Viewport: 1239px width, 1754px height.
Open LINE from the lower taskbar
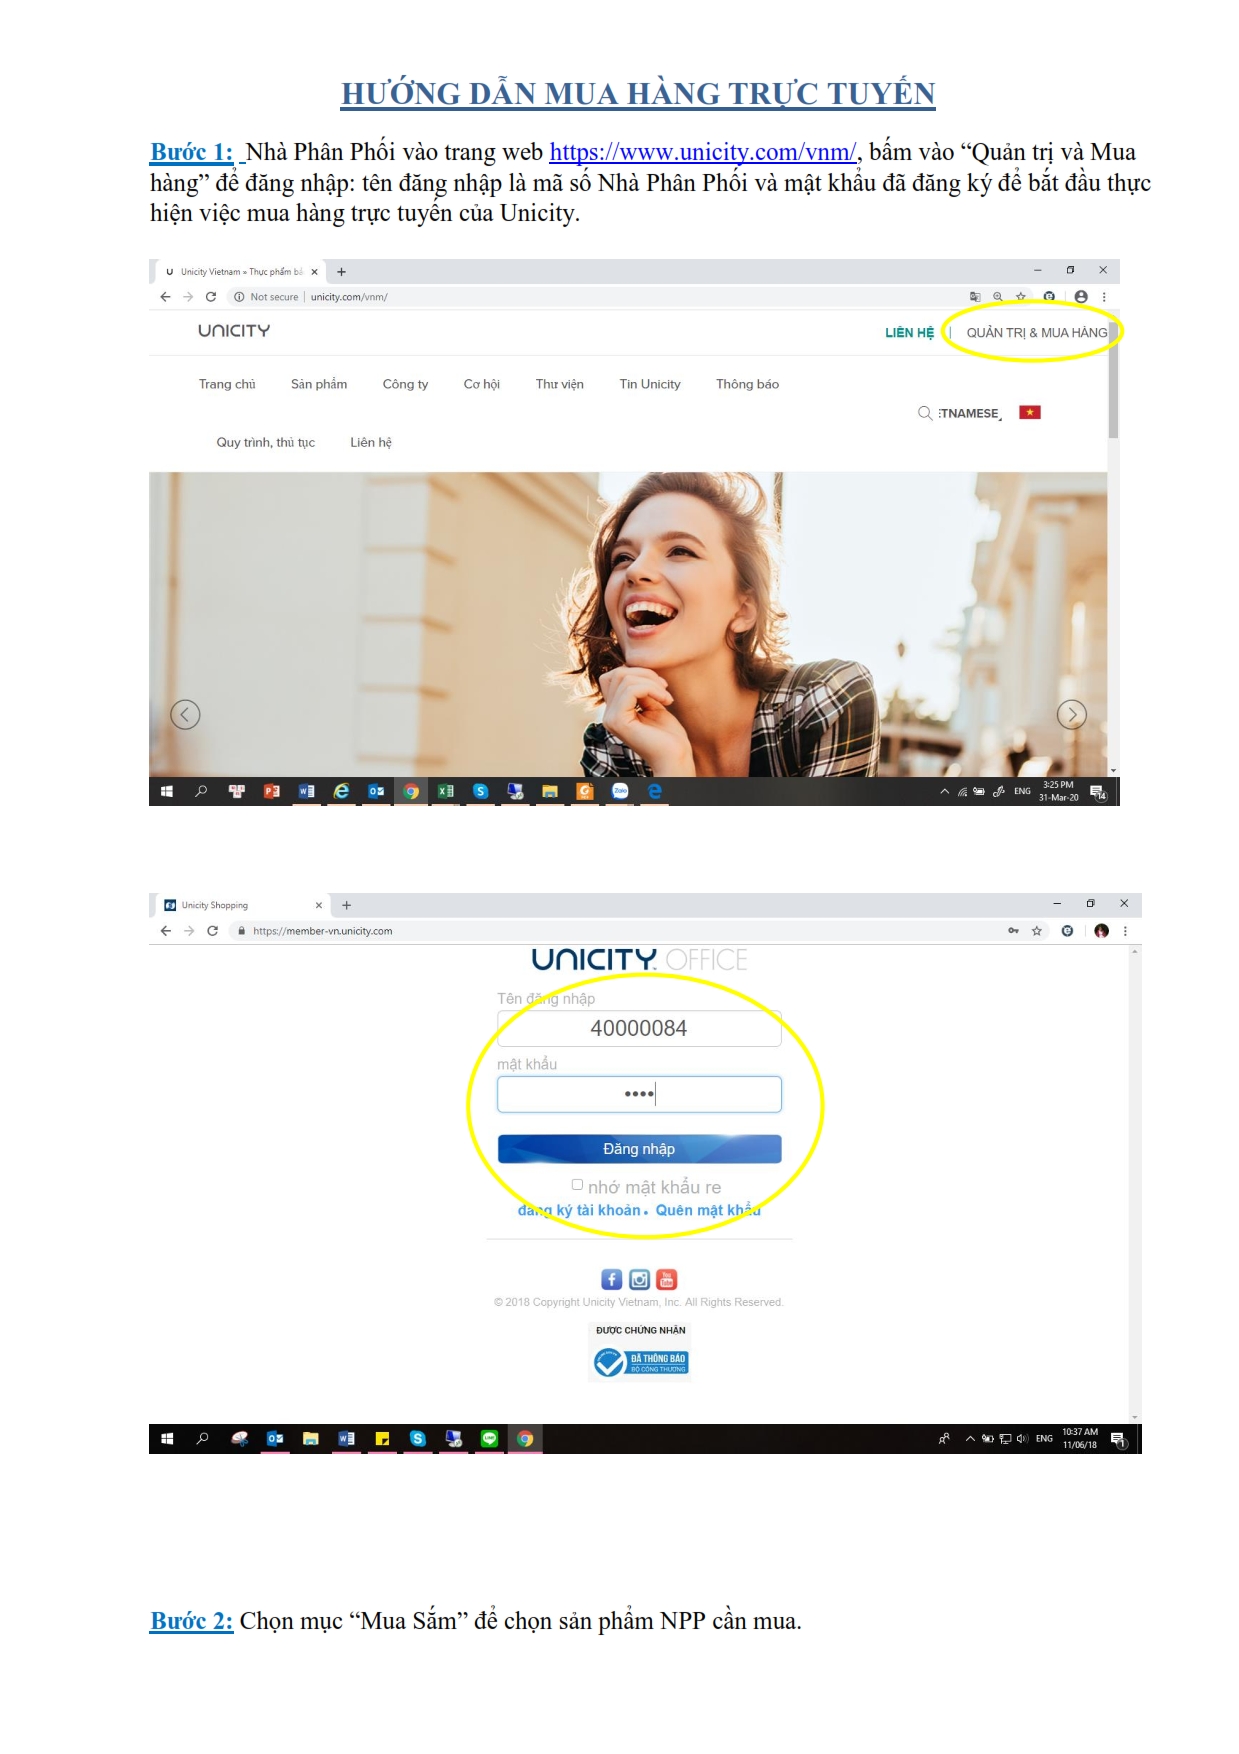click(489, 1439)
